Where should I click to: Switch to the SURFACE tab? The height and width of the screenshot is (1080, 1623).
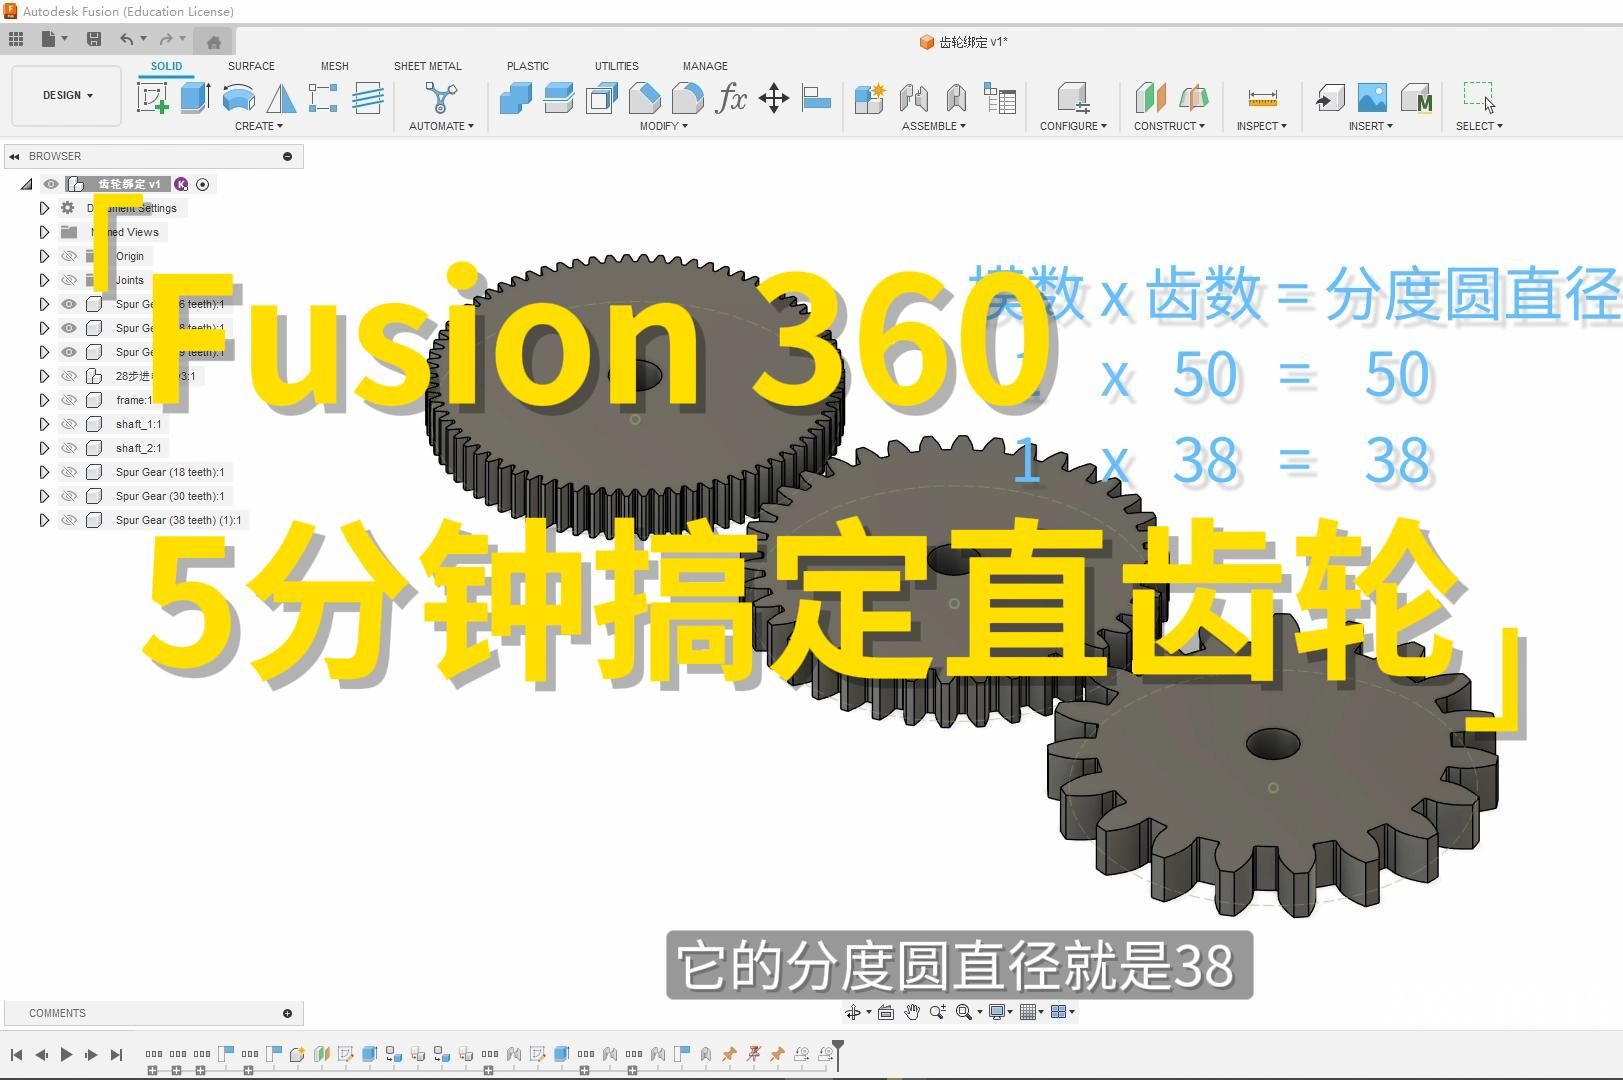click(x=250, y=65)
